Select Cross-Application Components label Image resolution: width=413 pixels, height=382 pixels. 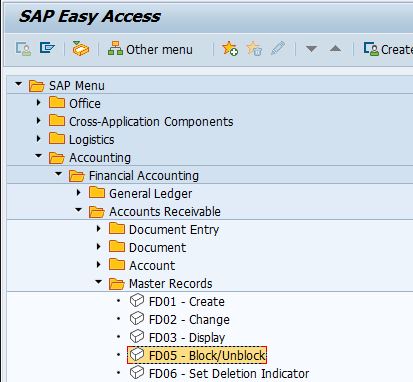pos(151,122)
